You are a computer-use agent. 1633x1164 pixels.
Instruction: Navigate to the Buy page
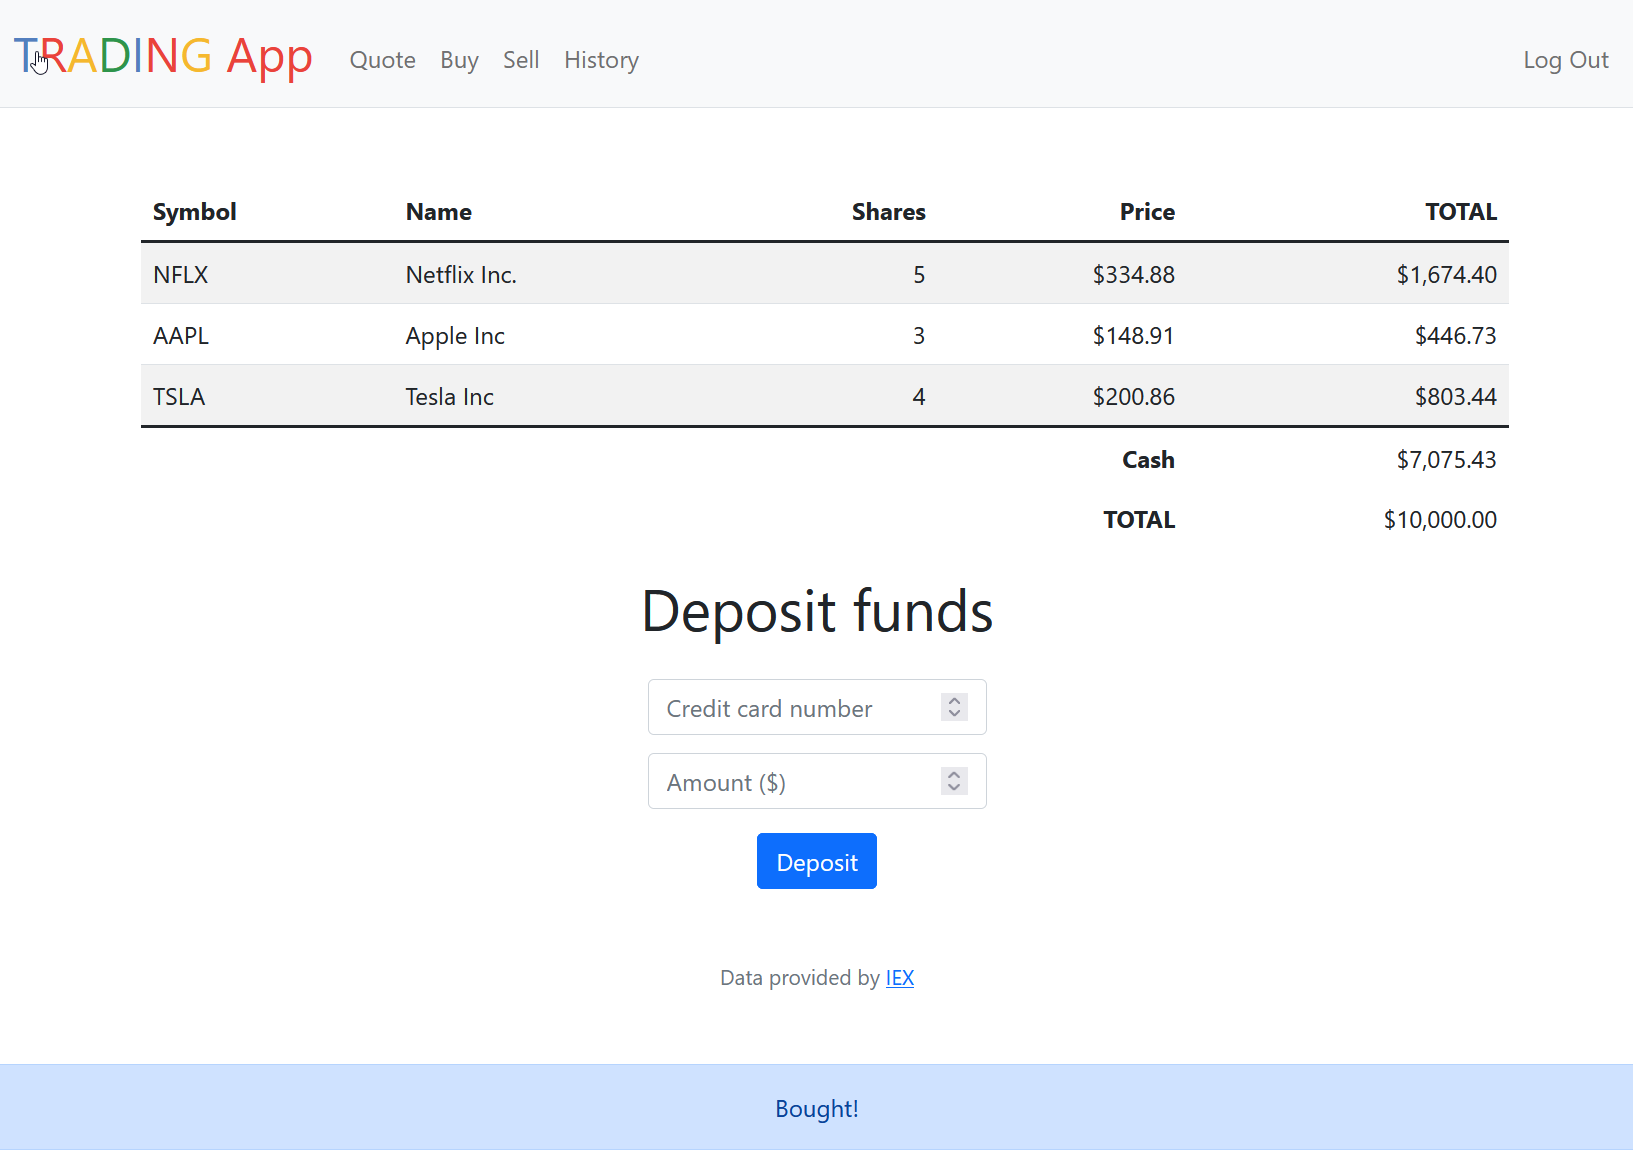pos(459,60)
